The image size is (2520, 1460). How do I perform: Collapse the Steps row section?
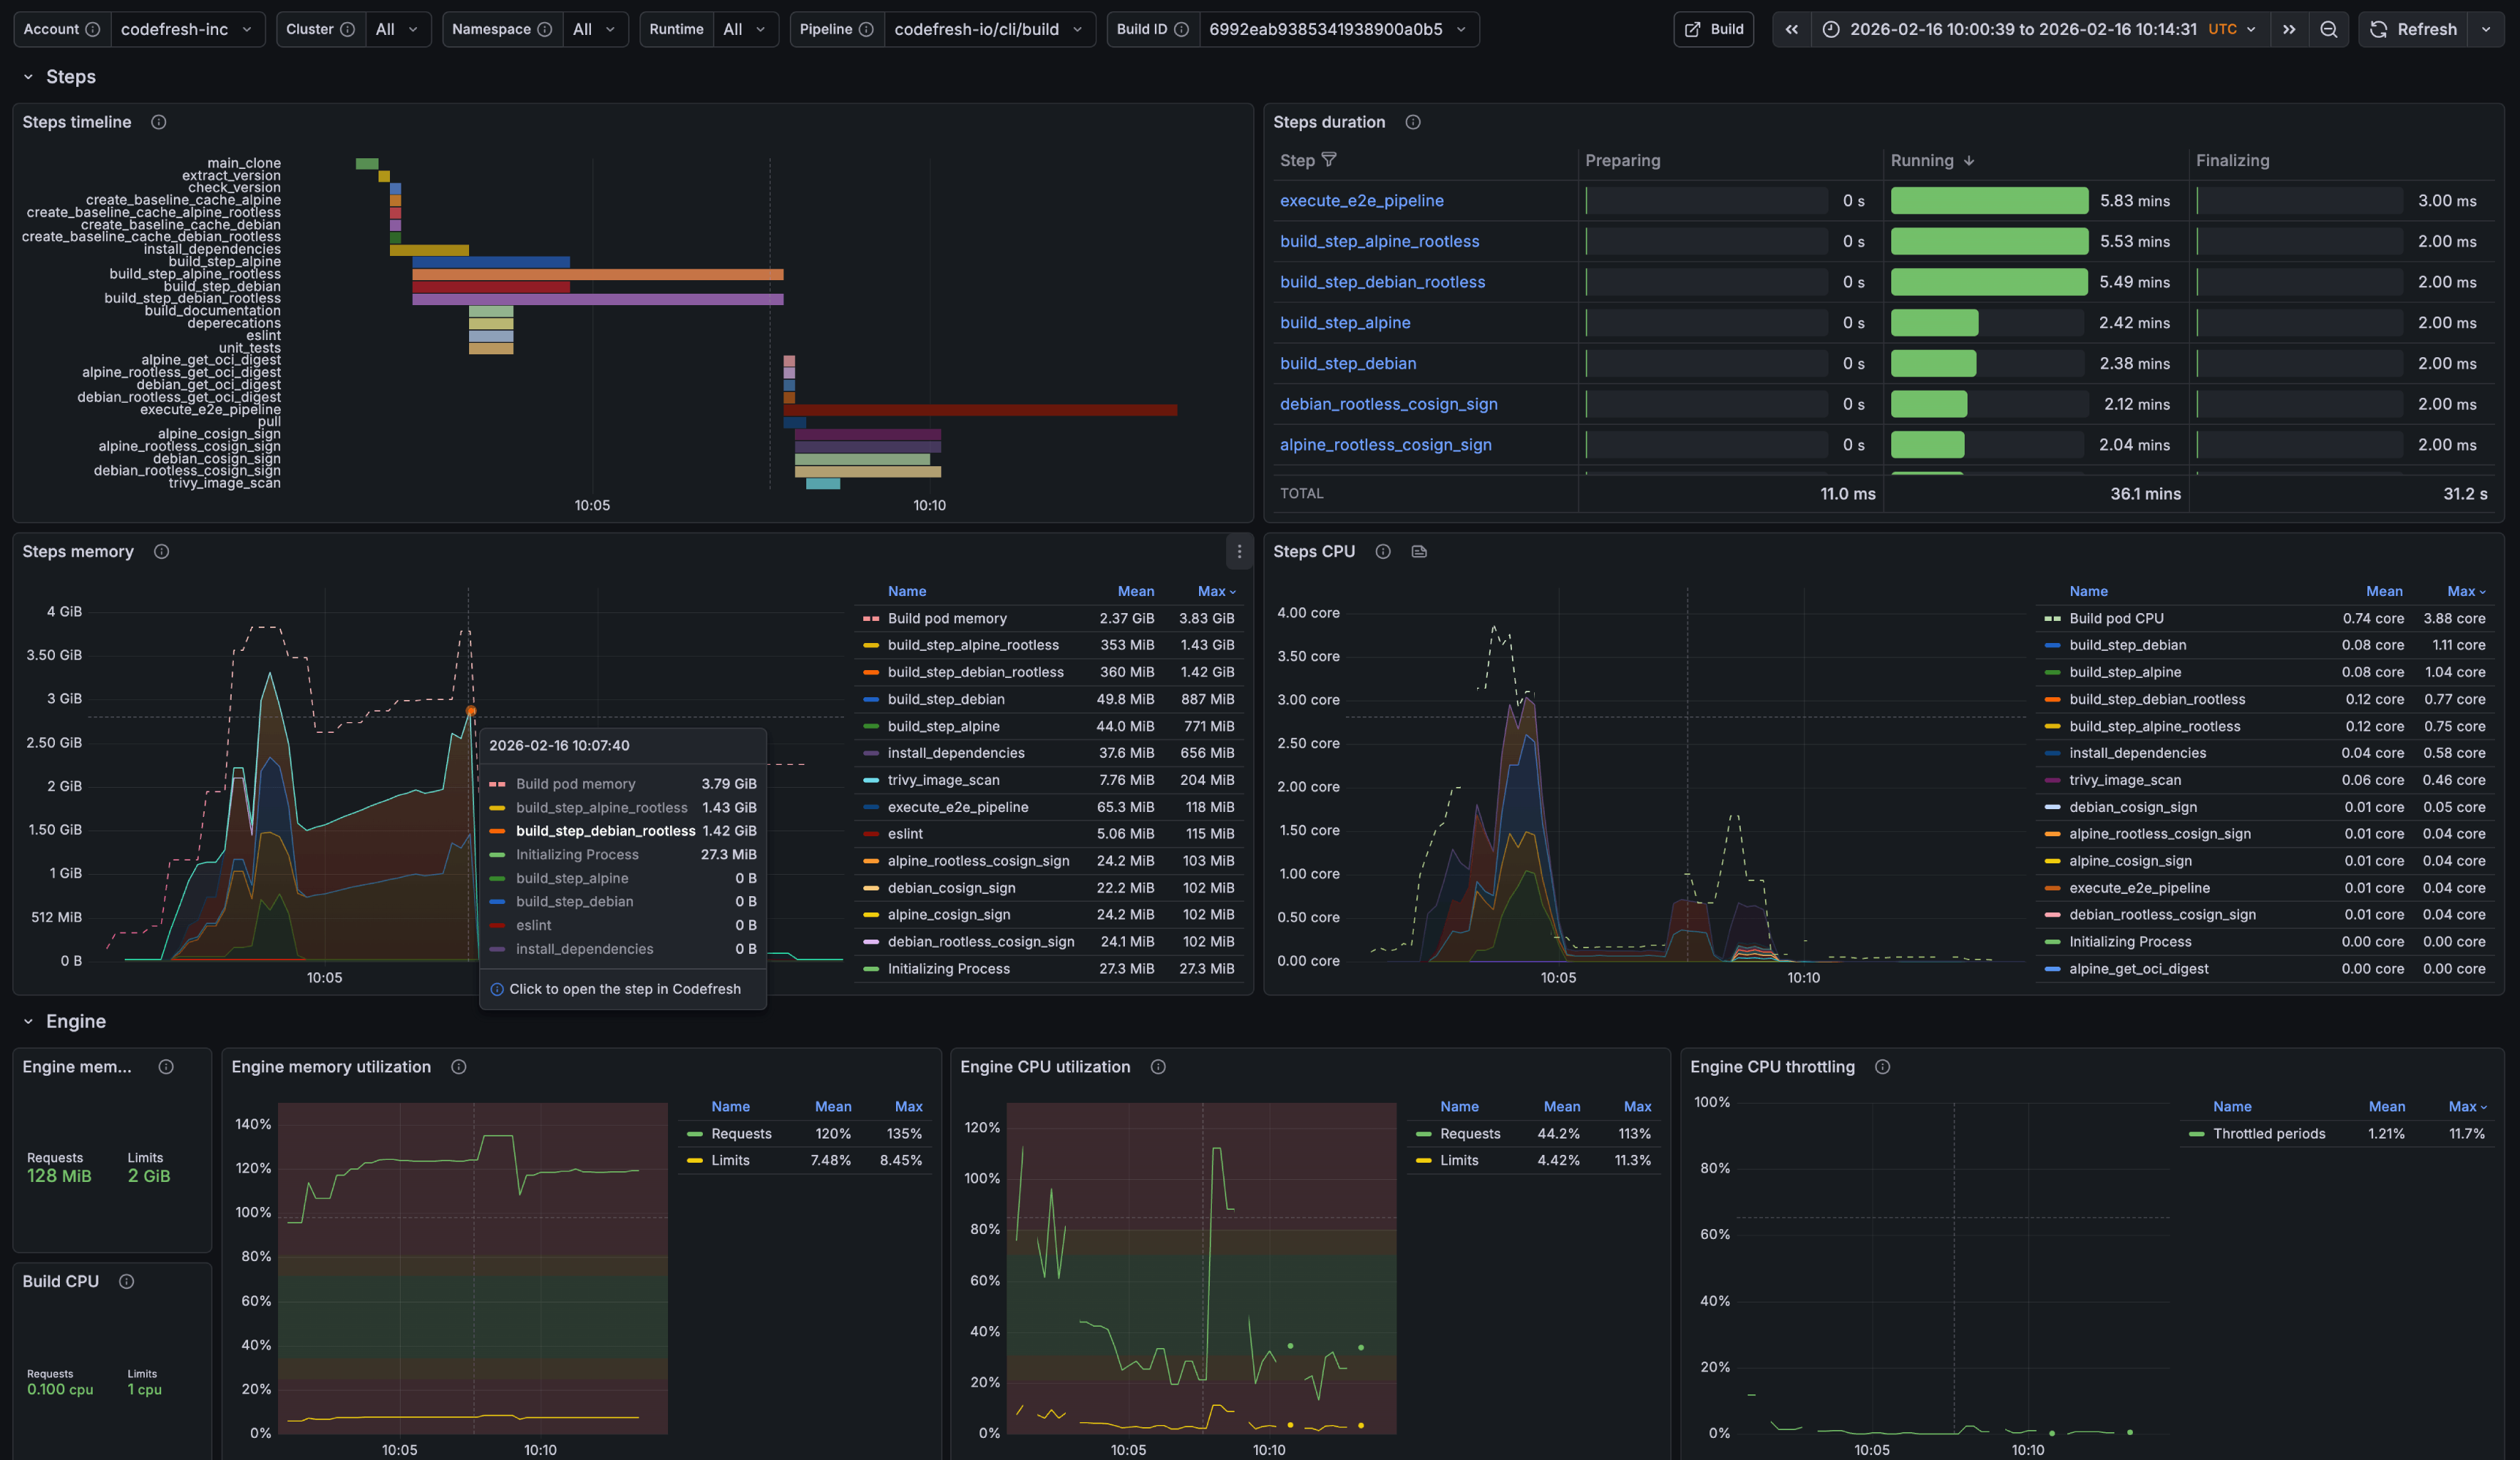[x=28, y=77]
